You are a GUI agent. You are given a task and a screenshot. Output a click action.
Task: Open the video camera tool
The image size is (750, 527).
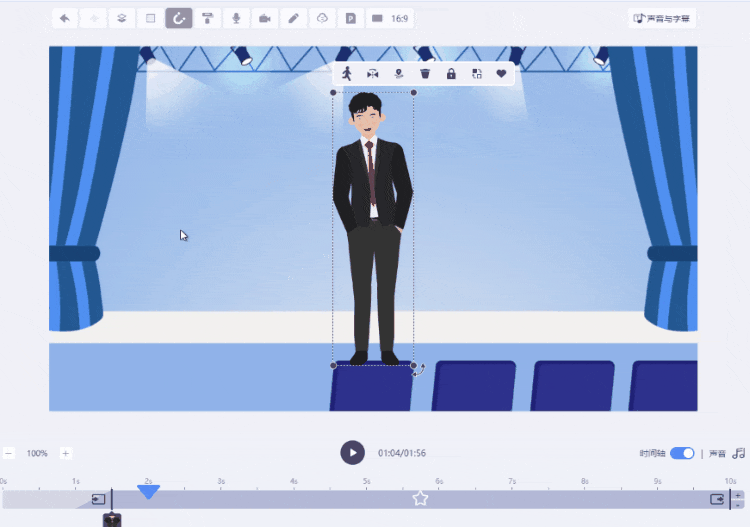[x=265, y=19]
